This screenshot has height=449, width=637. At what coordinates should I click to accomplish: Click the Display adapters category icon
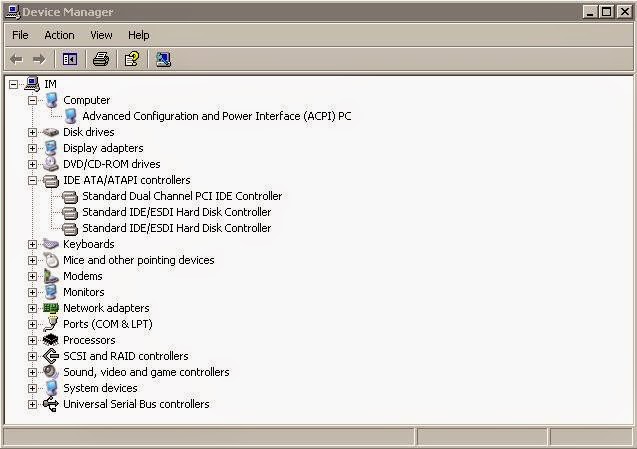(x=51, y=148)
